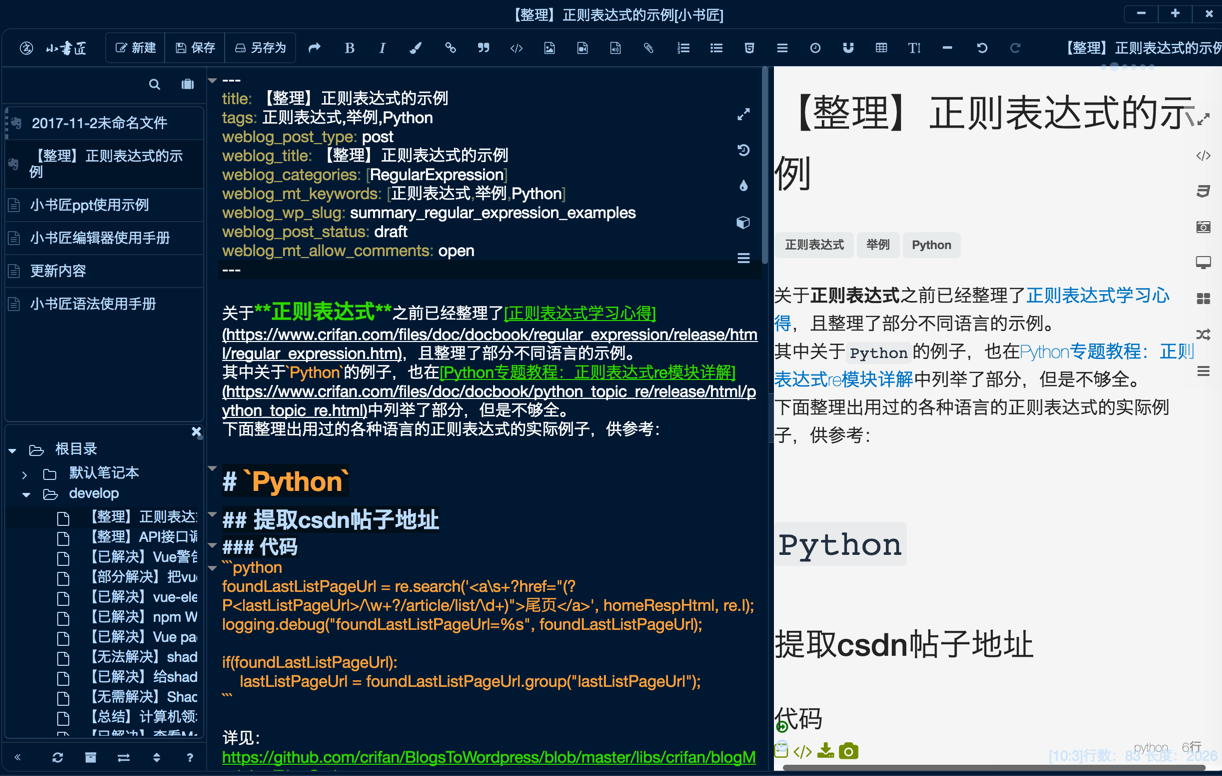Click the editor cube icon
The height and width of the screenshot is (776, 1222).
(743, 222)
